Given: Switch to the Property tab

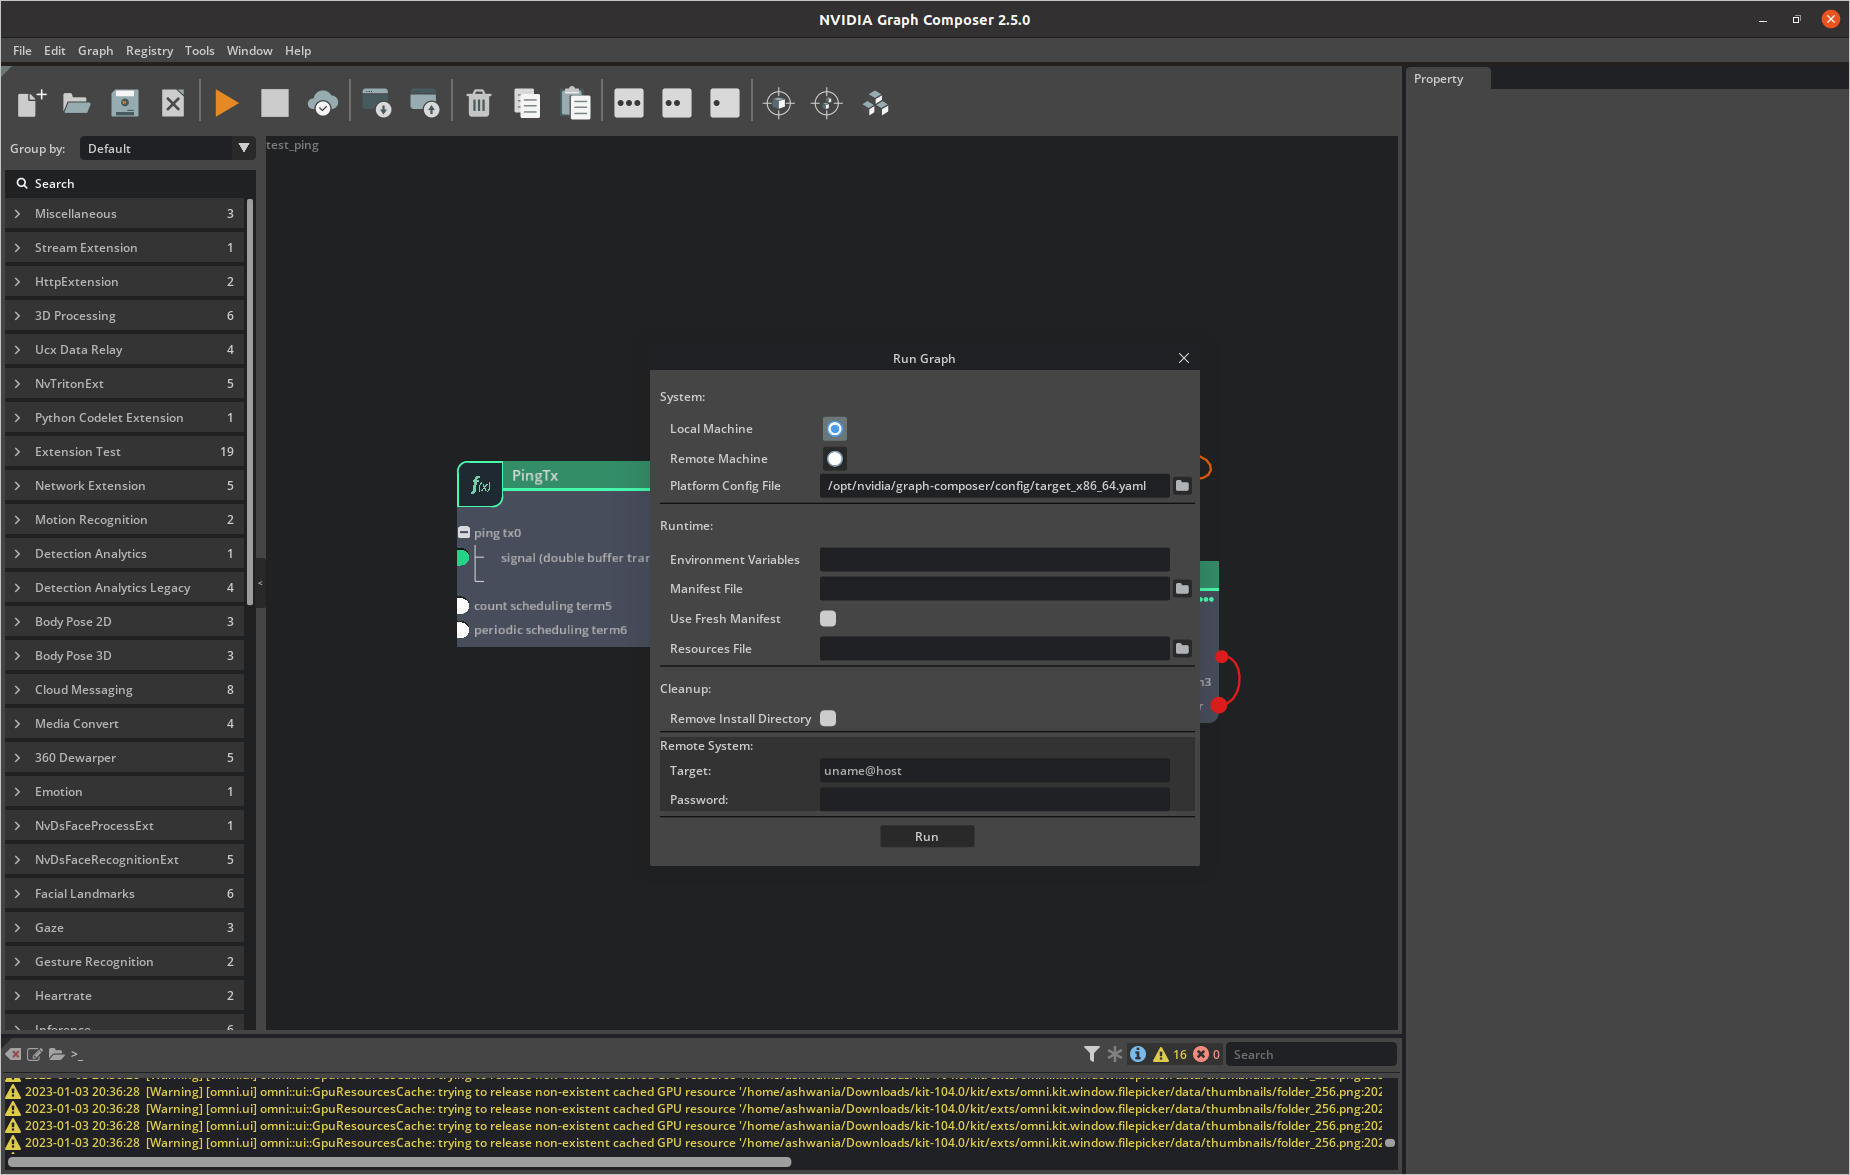Looking at the screenshot, I should coord(1448,79).
